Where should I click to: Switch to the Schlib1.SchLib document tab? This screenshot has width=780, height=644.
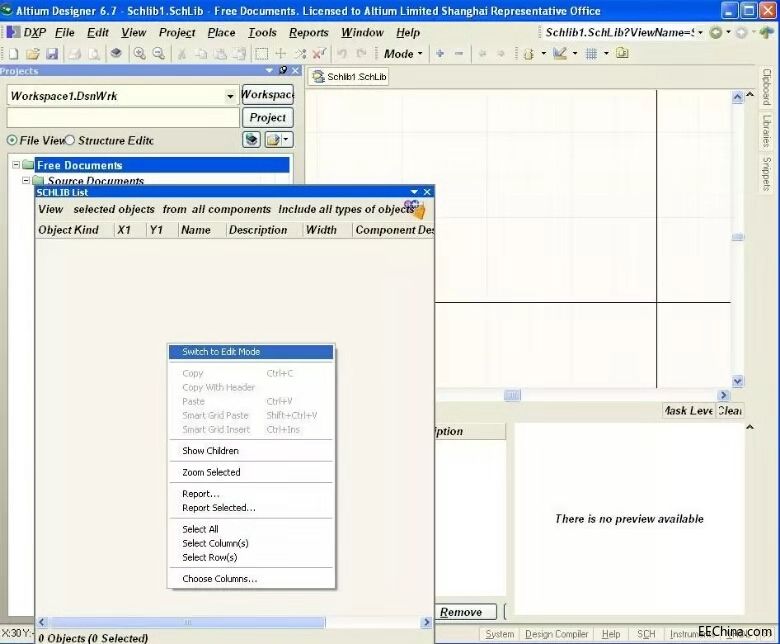pyautogui.click(x=349, y=77)
